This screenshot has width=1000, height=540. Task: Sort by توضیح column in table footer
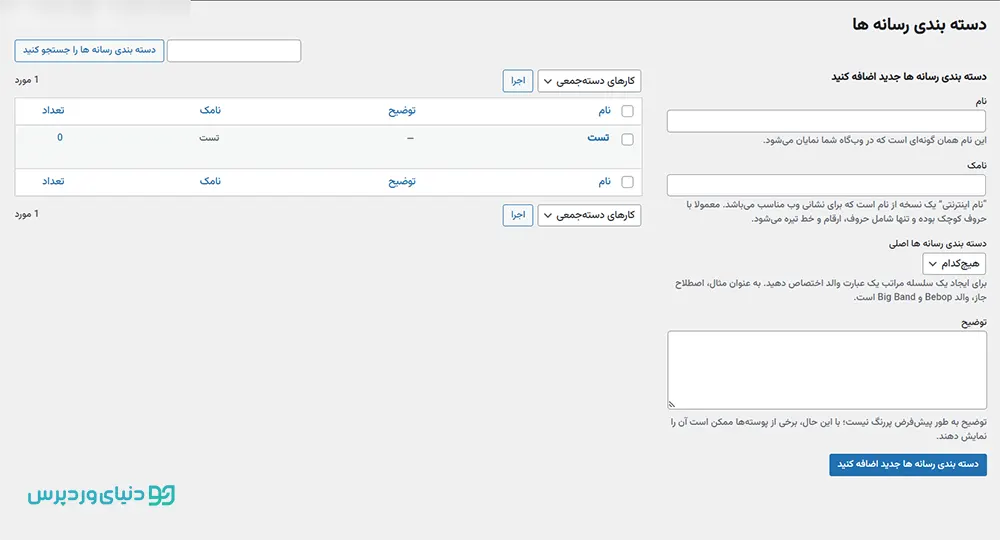(402, 182)
